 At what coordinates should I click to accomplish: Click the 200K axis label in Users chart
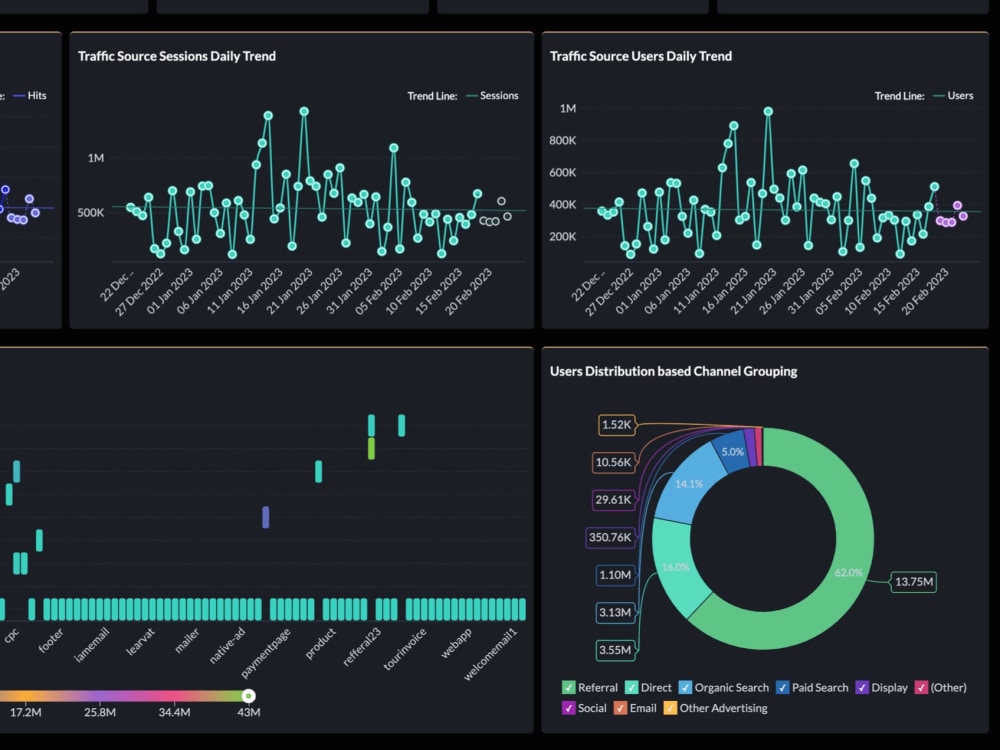tap(562, 237)
